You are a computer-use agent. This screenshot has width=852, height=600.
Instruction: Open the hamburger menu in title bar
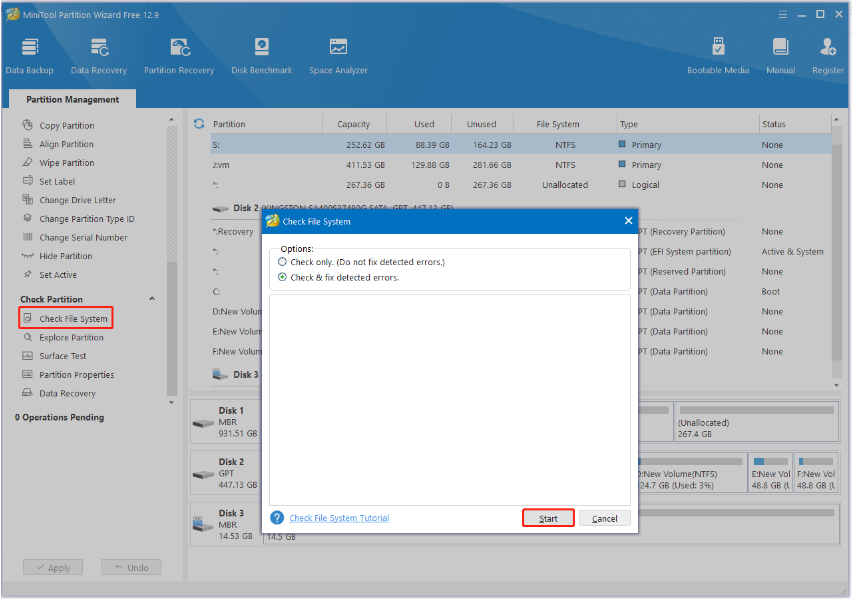click(x=782, y=15)
